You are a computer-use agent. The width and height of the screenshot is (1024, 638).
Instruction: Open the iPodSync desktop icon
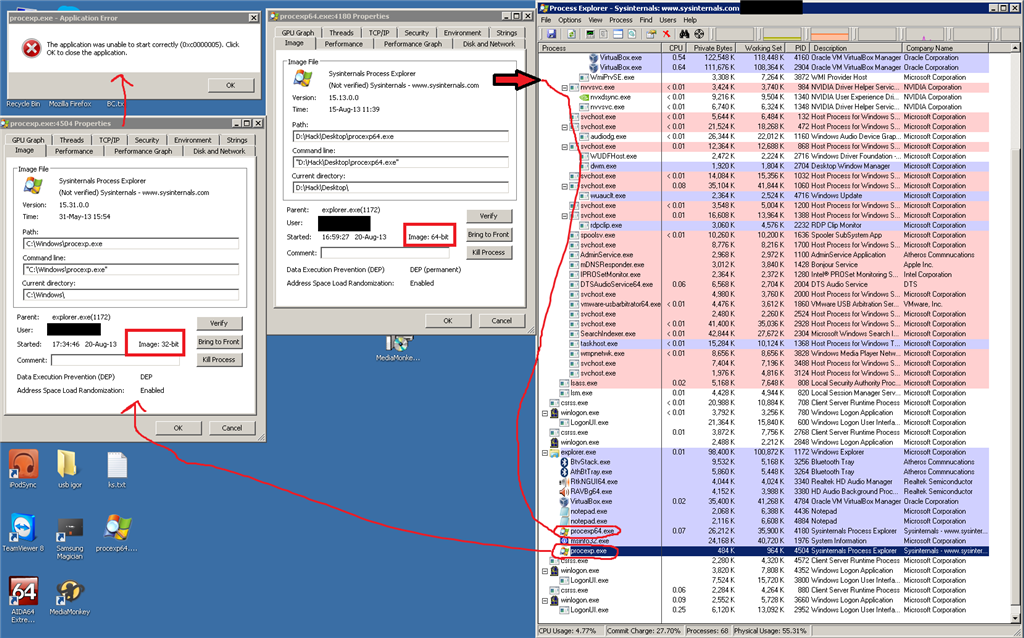pos(23,464)
